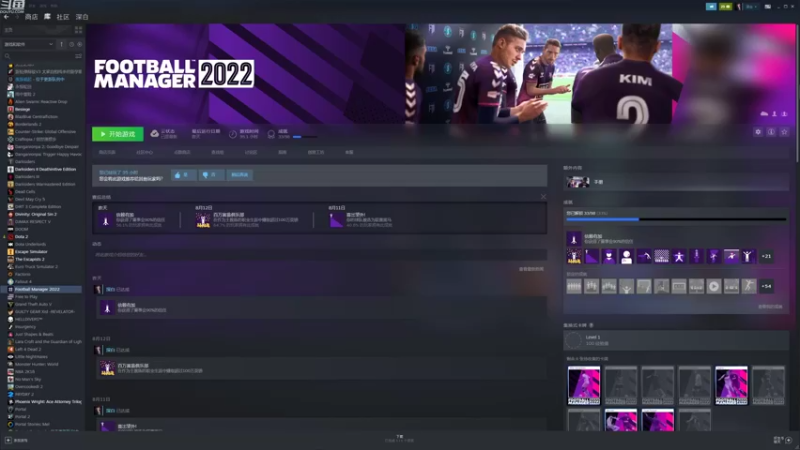Click the status update input field
This screenshot has width=800, height=450.
(319, 254)
